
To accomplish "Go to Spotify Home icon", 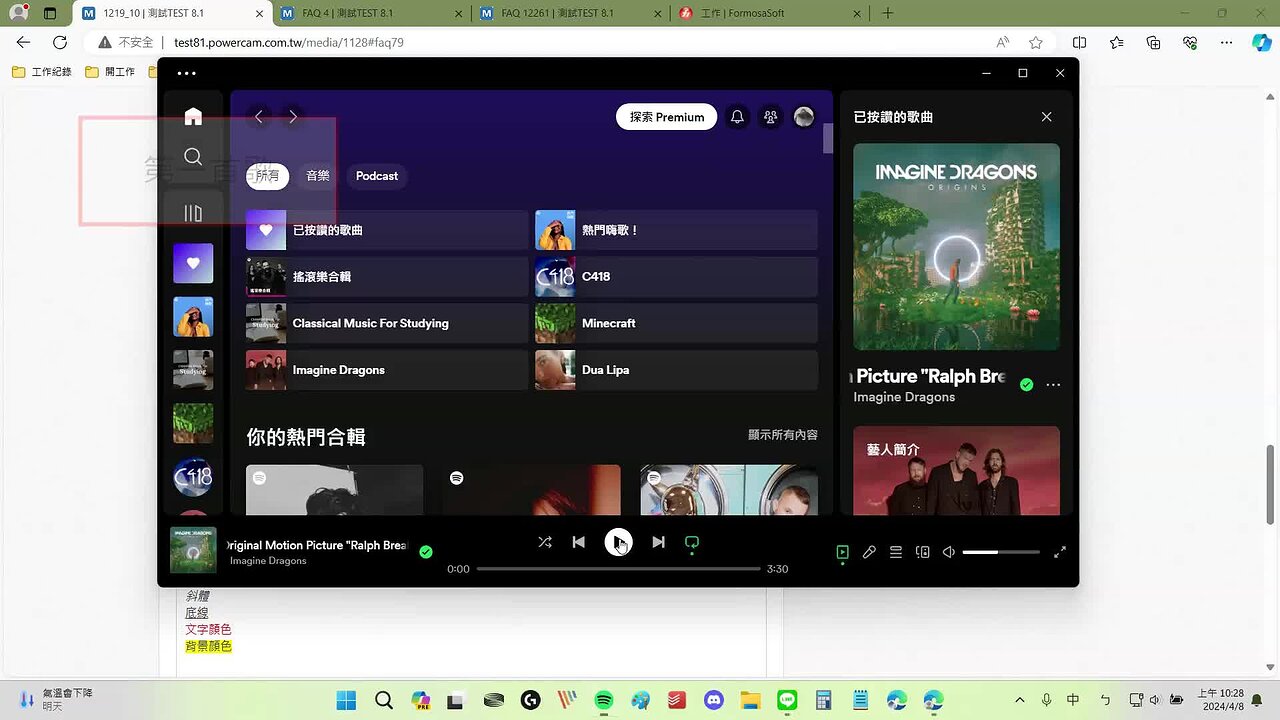I will point(193,116).
